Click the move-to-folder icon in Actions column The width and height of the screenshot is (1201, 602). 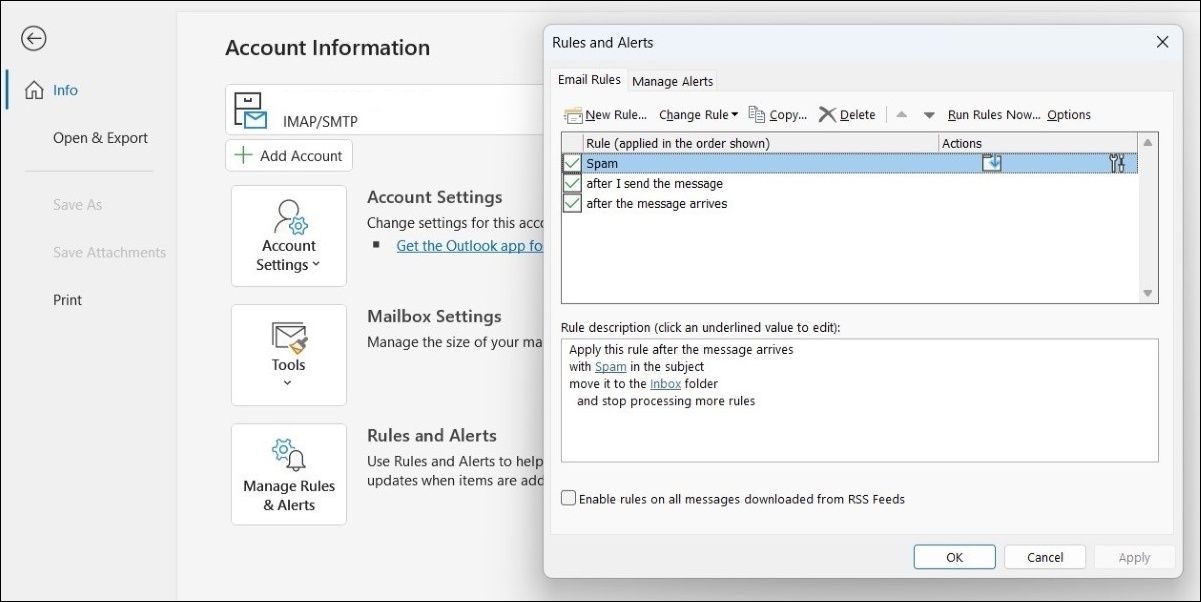[x=991, y=162]
